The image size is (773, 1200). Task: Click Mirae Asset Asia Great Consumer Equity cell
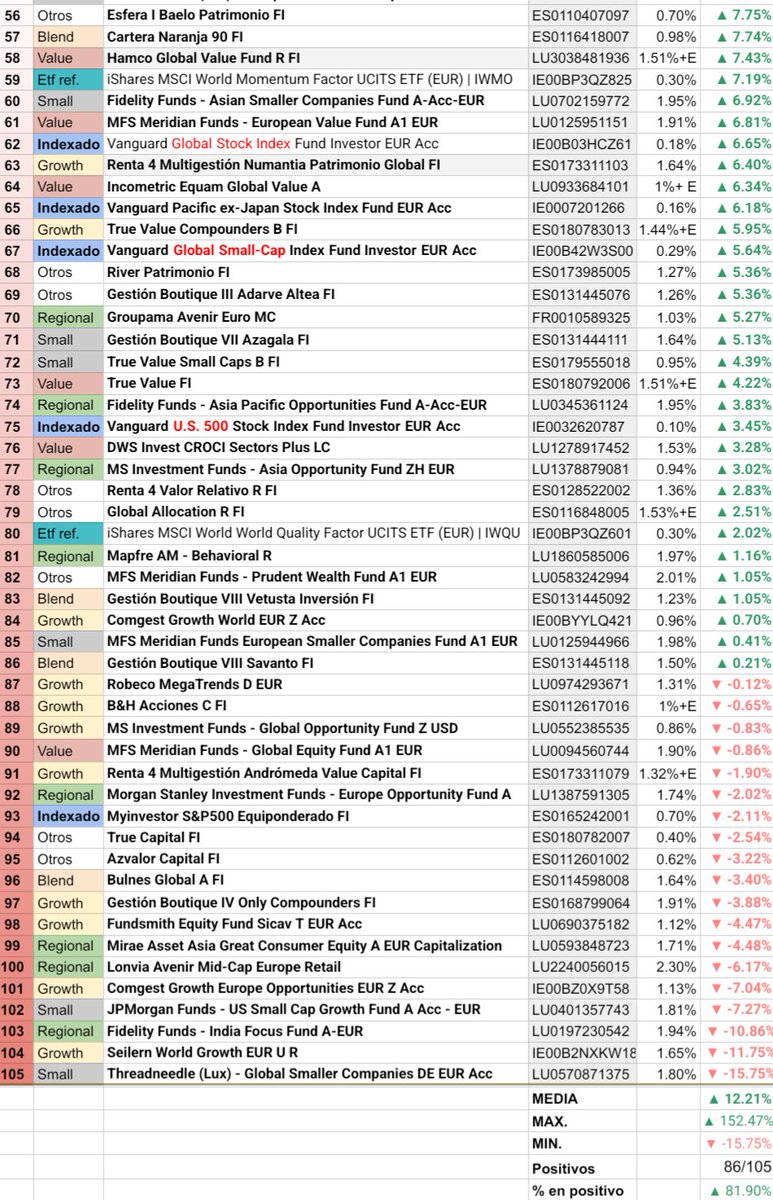click(x=304, y=946)
